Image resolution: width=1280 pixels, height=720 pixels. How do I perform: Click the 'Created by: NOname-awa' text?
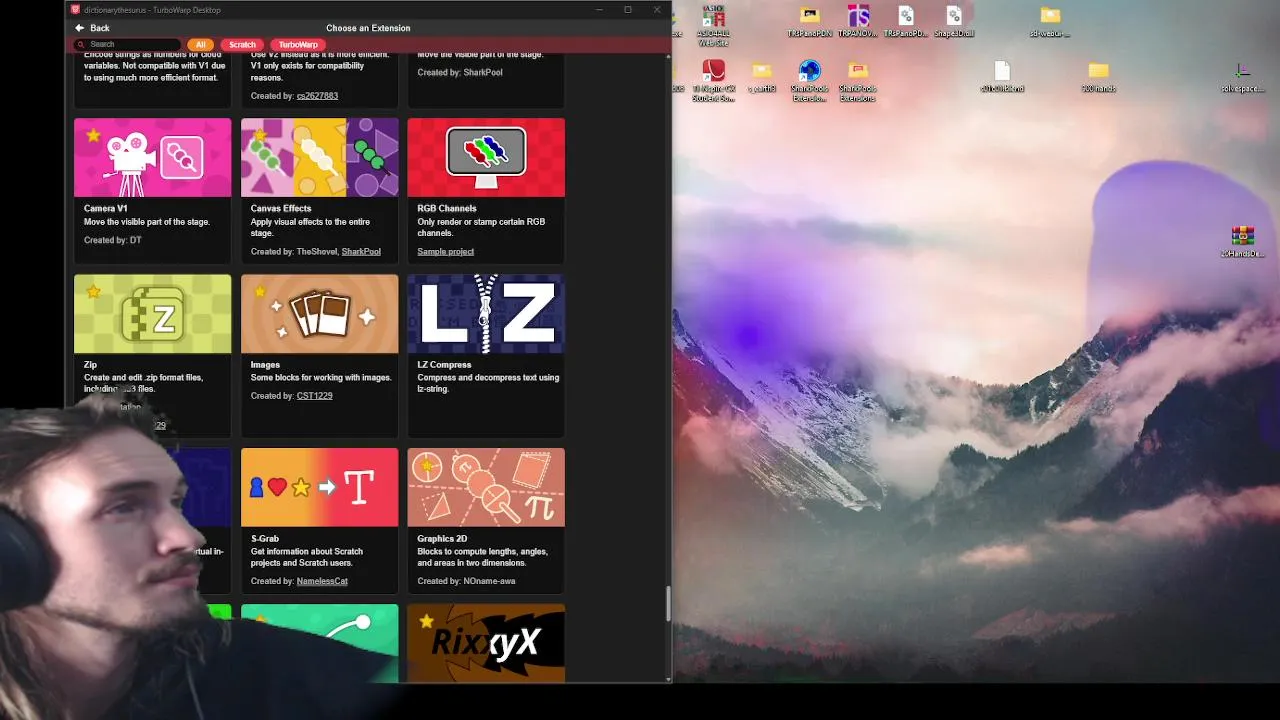(466, 581)
